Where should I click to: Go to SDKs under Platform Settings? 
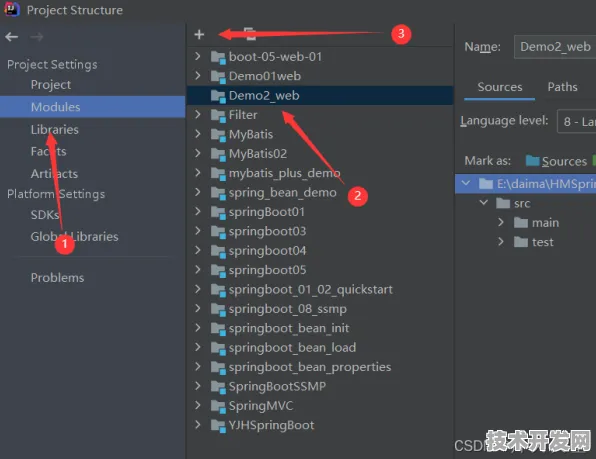coord(45,215)
